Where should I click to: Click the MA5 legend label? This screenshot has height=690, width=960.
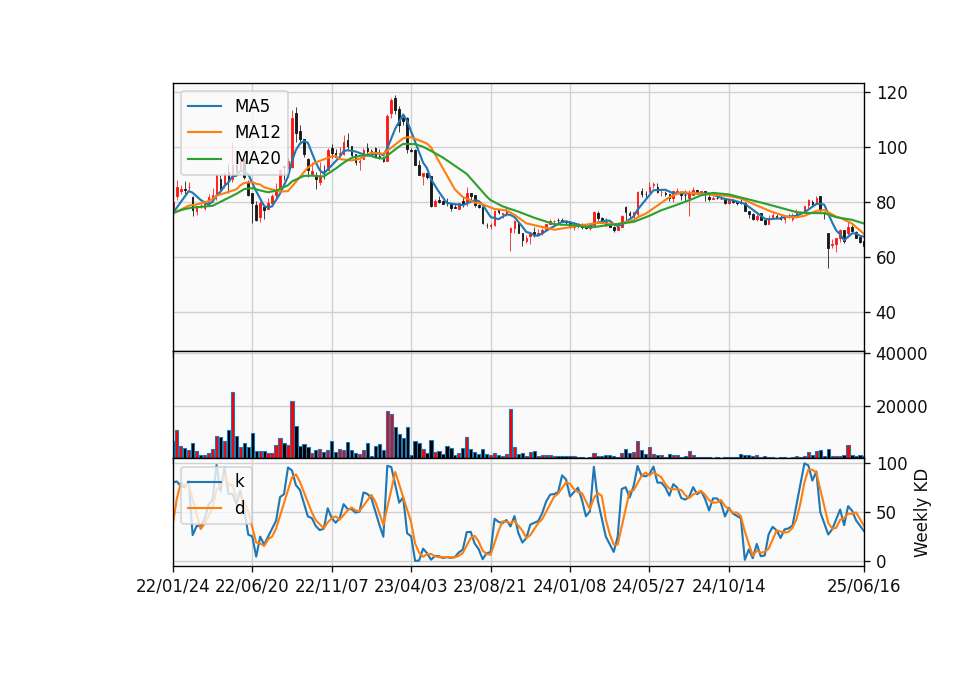252,106
